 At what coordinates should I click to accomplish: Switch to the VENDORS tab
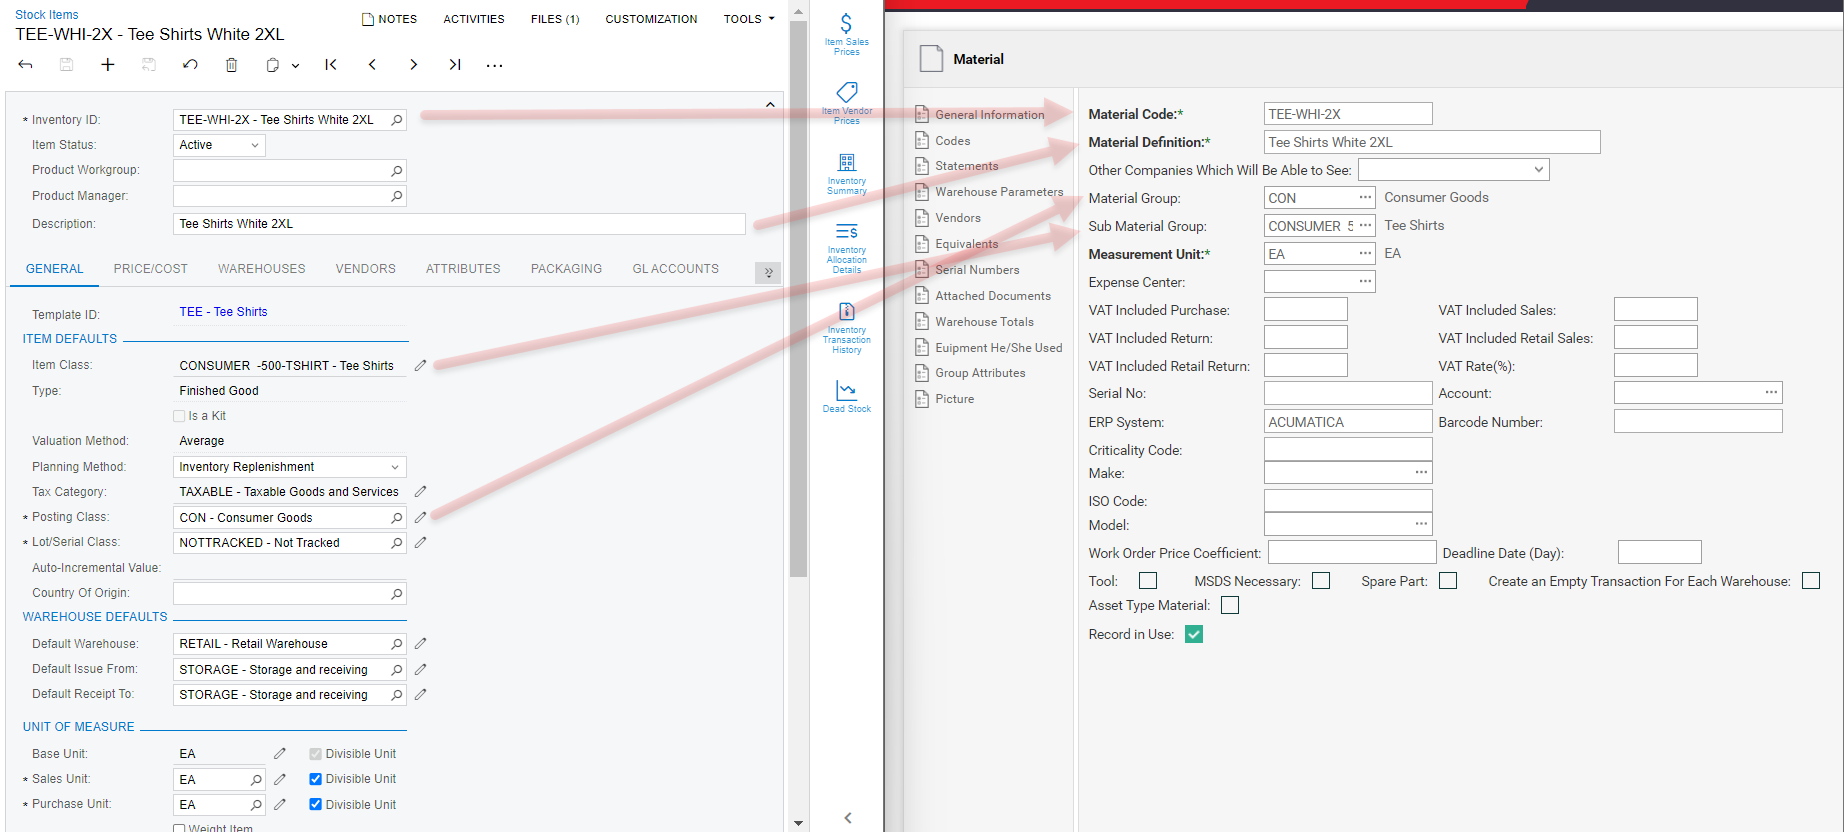366,269
